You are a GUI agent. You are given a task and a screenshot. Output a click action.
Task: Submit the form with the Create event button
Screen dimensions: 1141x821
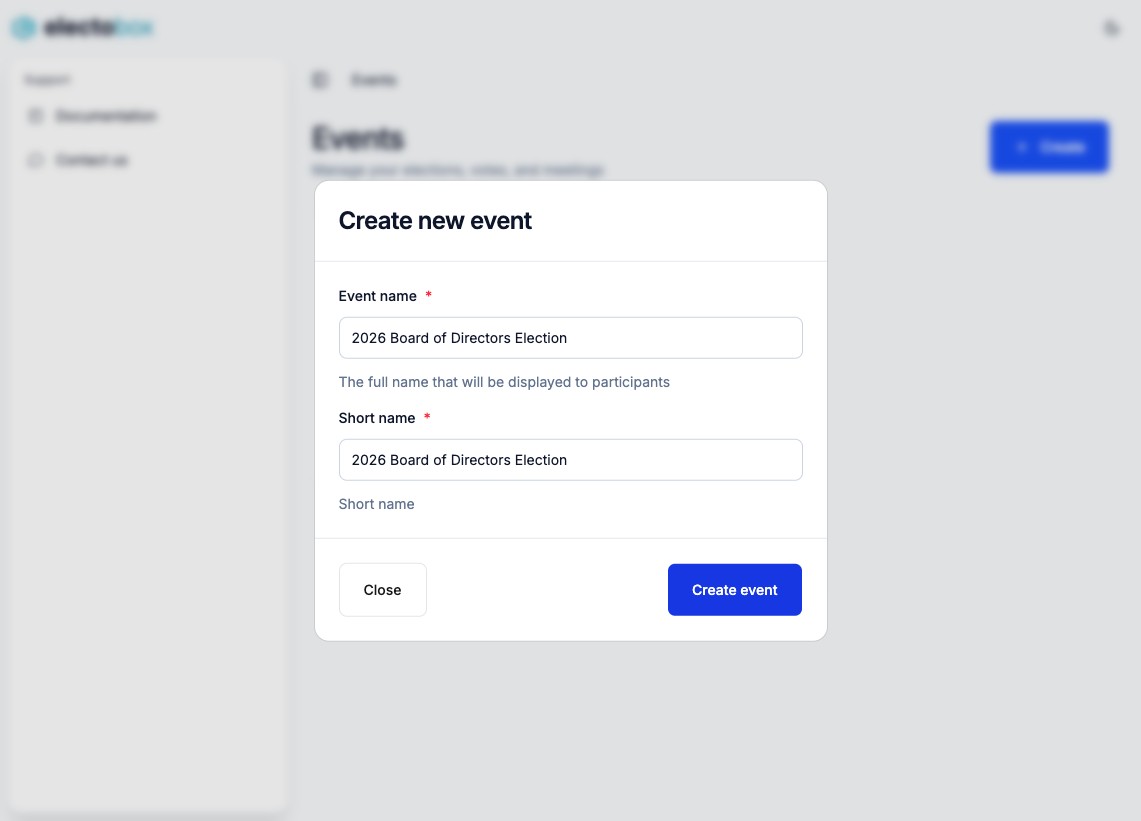pos(734,590)
